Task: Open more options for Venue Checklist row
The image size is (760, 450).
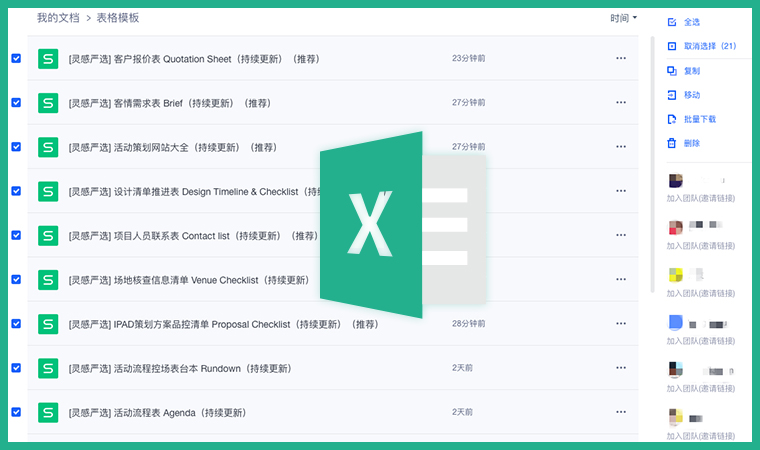Action: pos(621,279)
